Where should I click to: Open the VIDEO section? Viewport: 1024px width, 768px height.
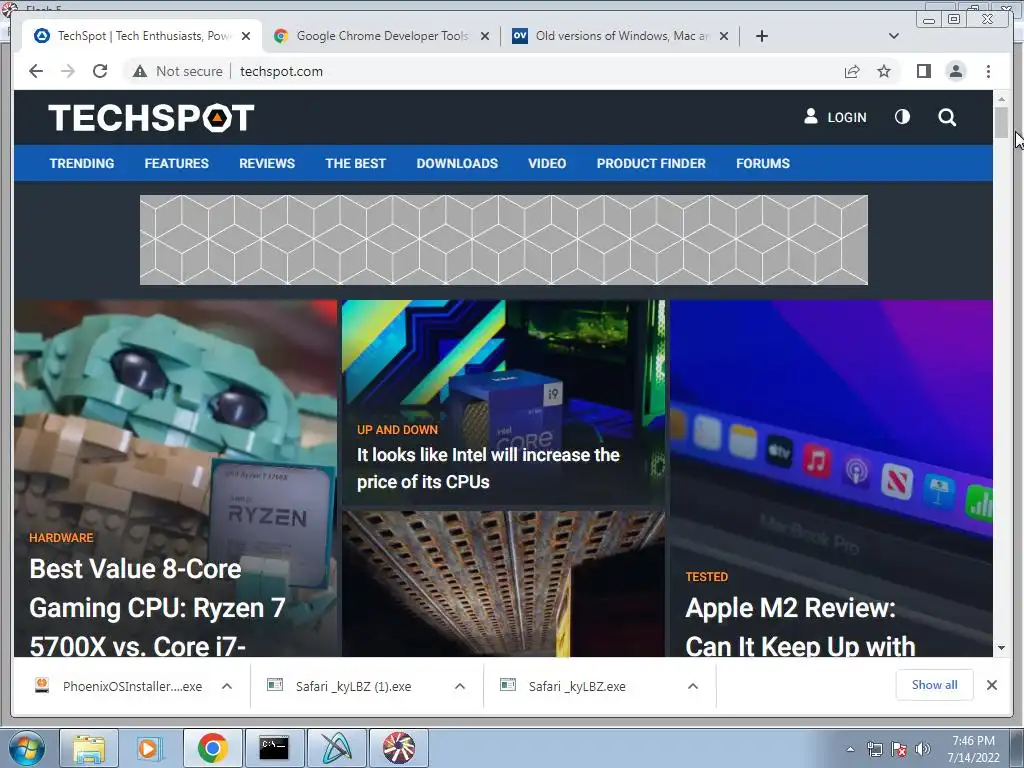click(547, 163)
